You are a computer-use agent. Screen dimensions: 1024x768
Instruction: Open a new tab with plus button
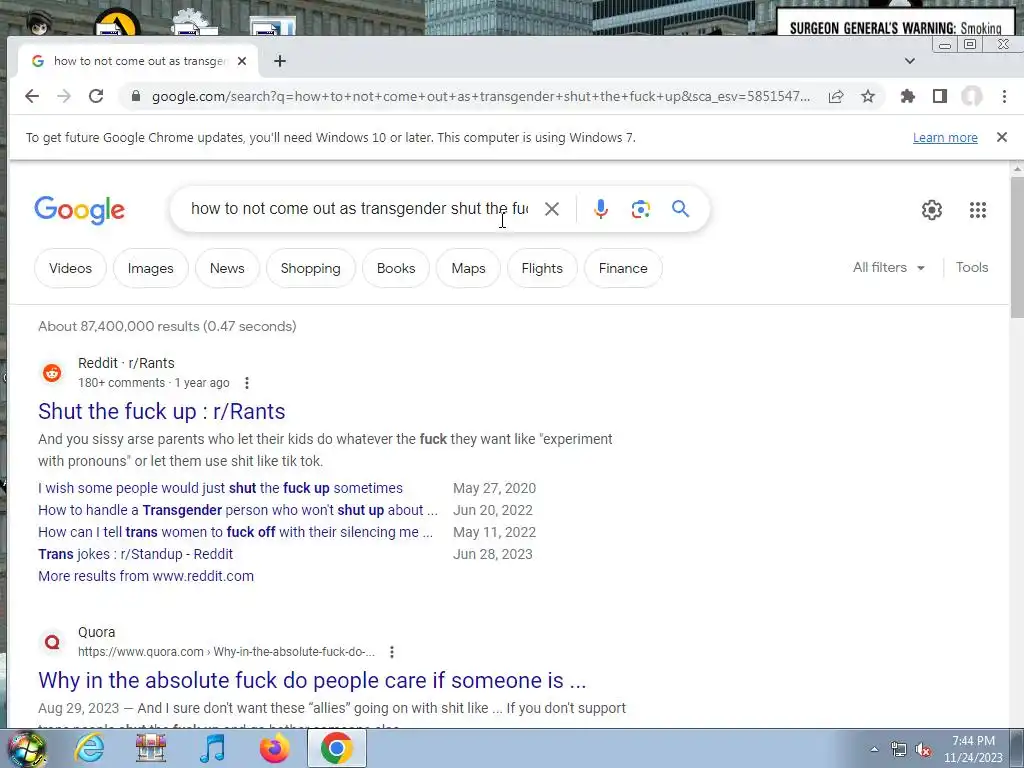[280, 61]
